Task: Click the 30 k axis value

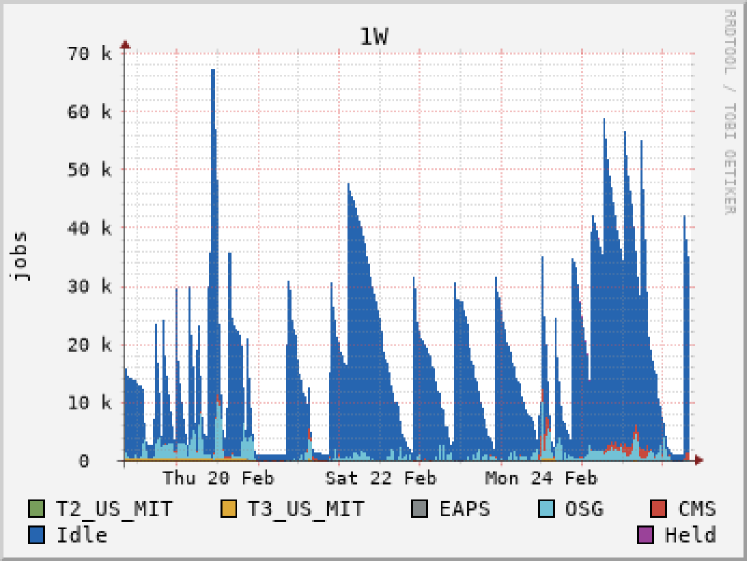Action: pos(90,286)
